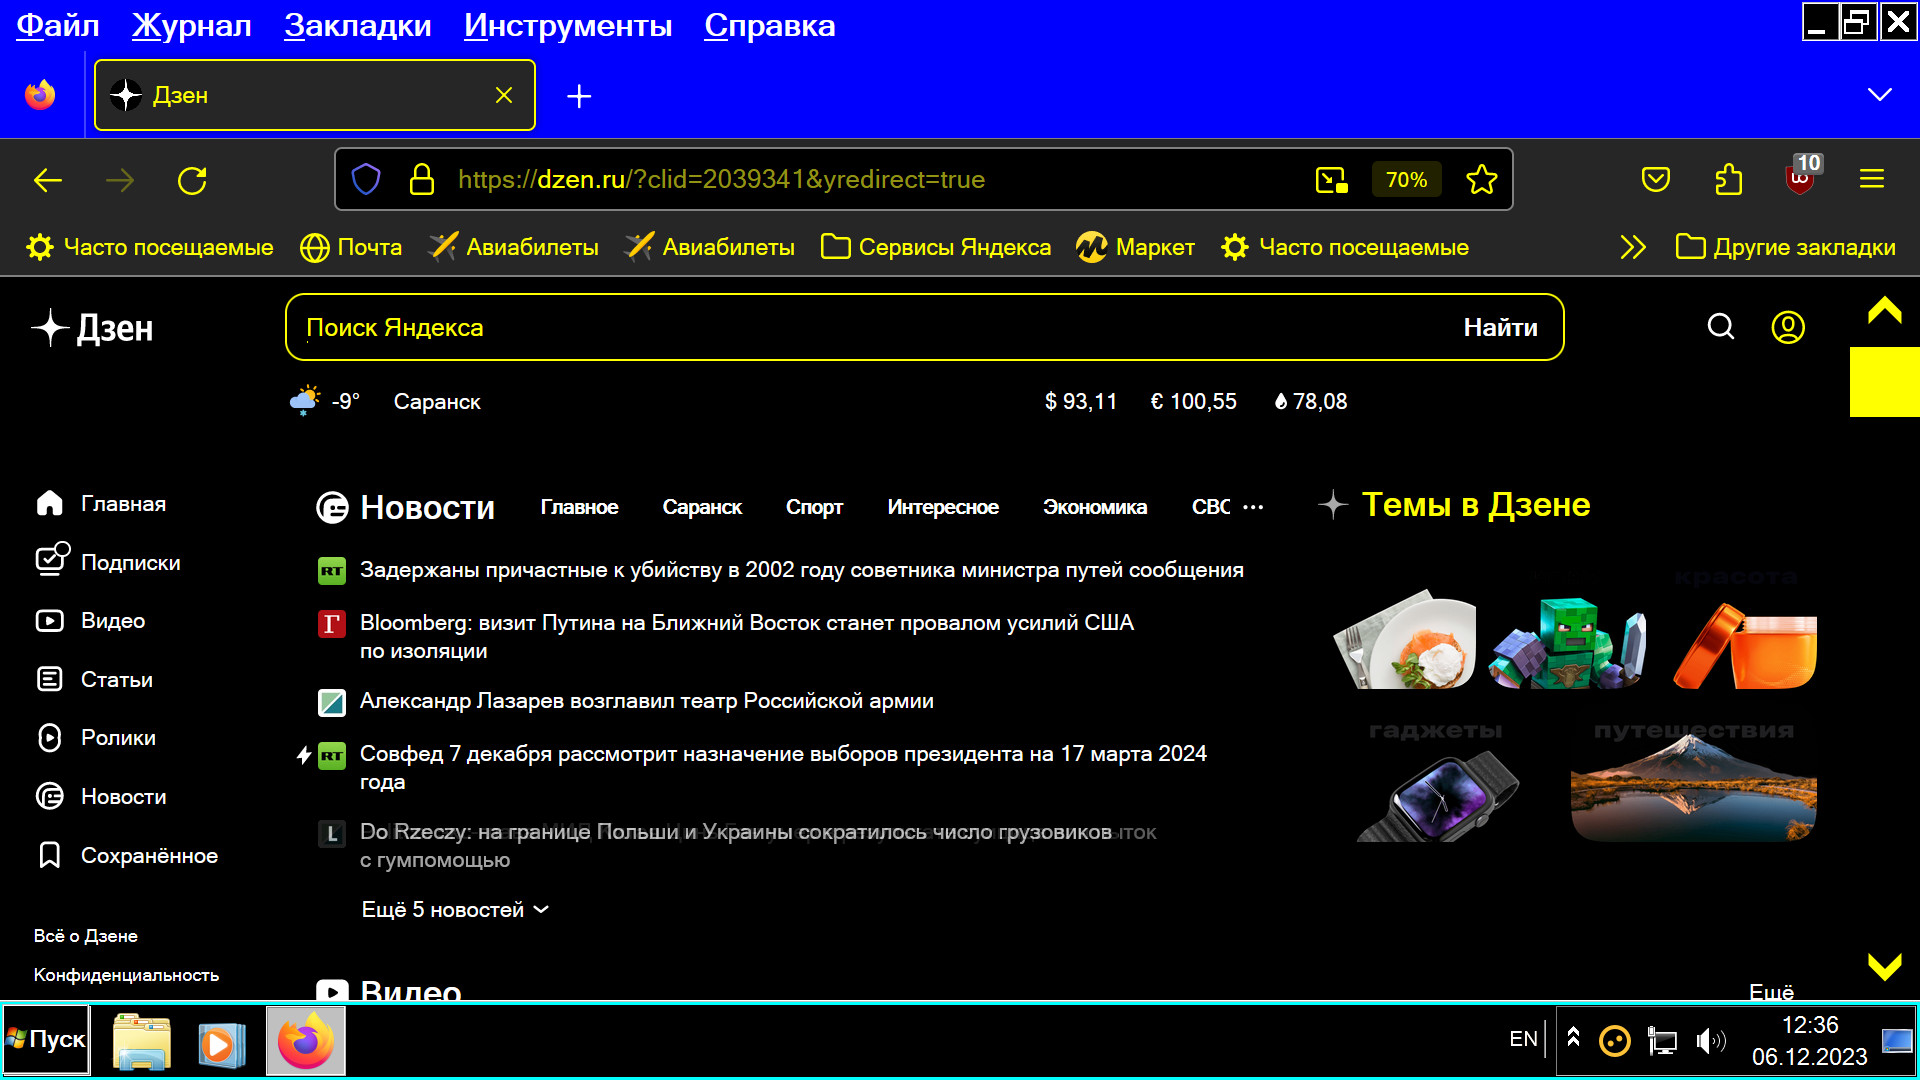
Task: Open the Маркет bookmark
Action: click(x=1136, y=247)
